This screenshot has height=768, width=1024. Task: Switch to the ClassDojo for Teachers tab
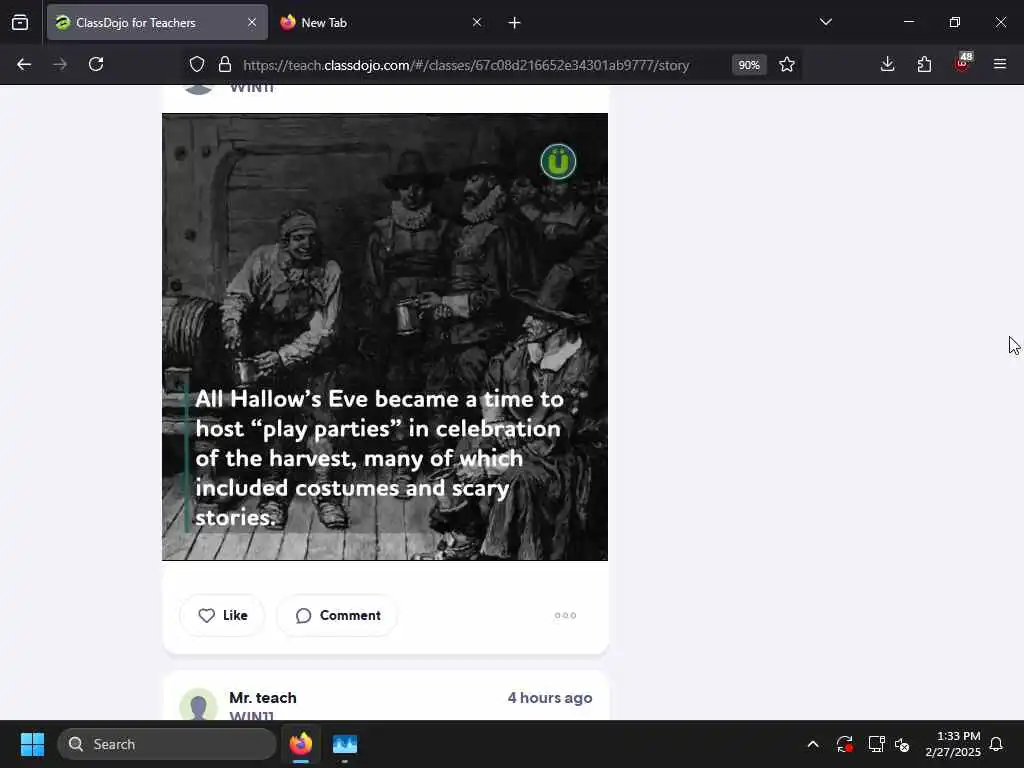pyautogui.click(x=157, y=22)
